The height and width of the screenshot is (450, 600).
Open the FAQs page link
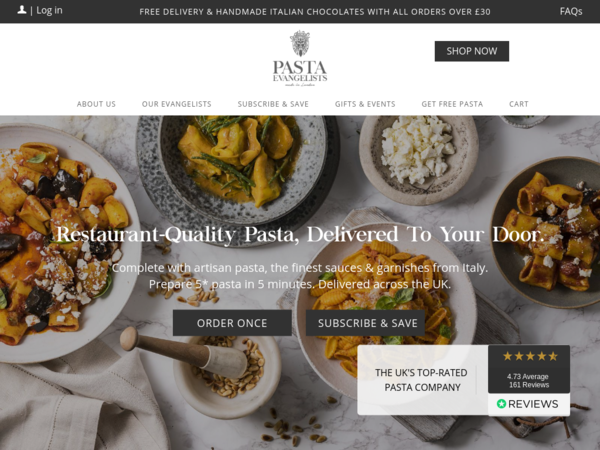coord(571,11)
